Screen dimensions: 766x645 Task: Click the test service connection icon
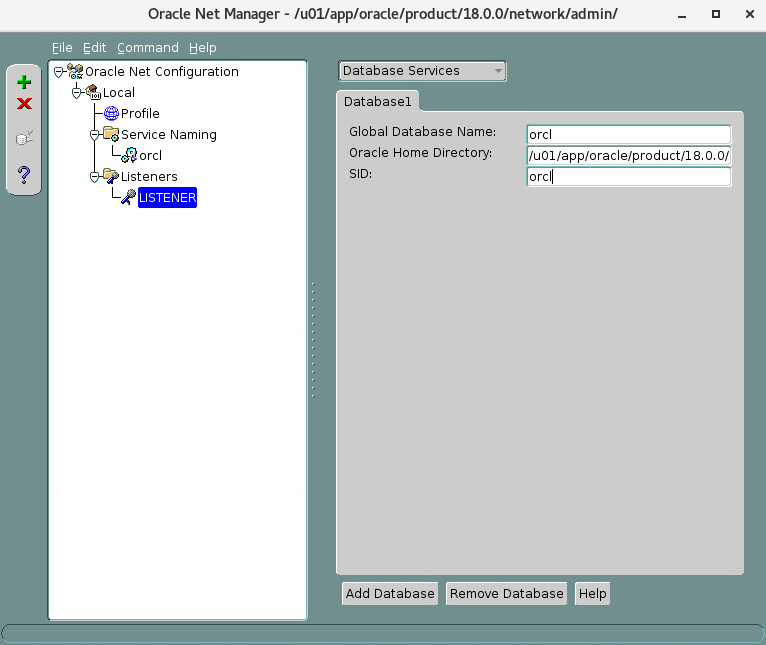click(24, 138)
